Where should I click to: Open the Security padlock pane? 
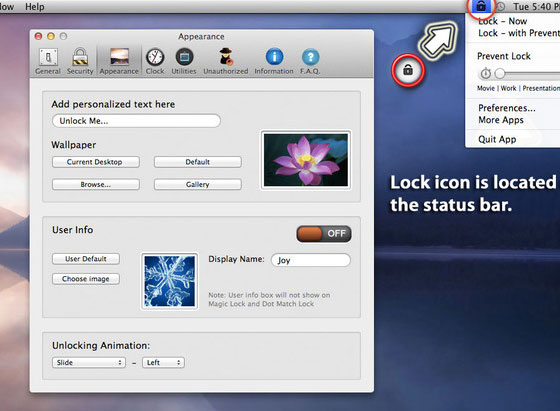click(80, 61)
